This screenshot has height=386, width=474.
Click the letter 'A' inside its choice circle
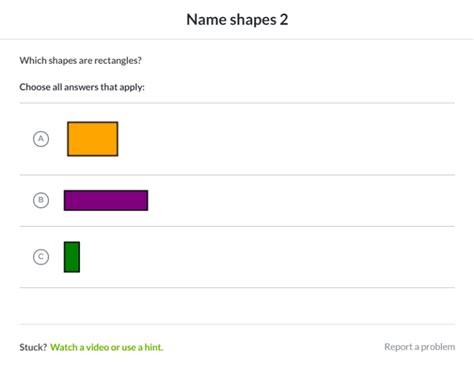[x=41, y=138]
